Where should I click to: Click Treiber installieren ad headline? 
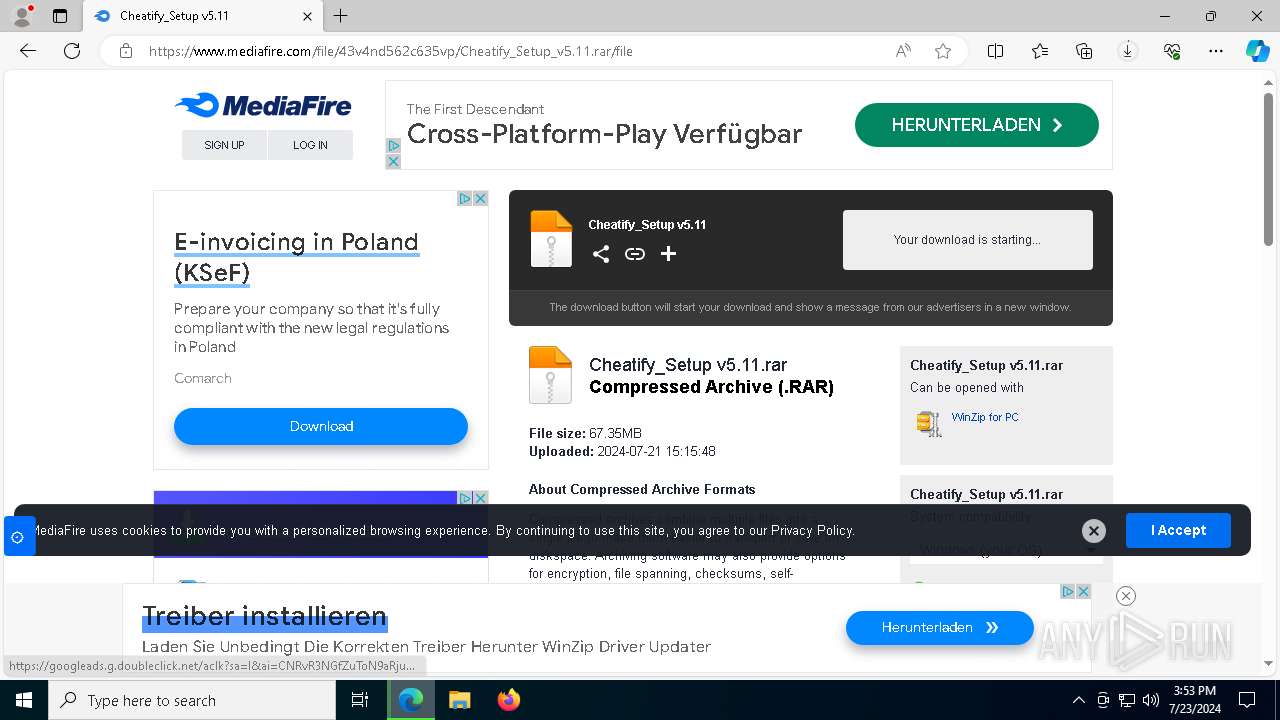[264, 615]
